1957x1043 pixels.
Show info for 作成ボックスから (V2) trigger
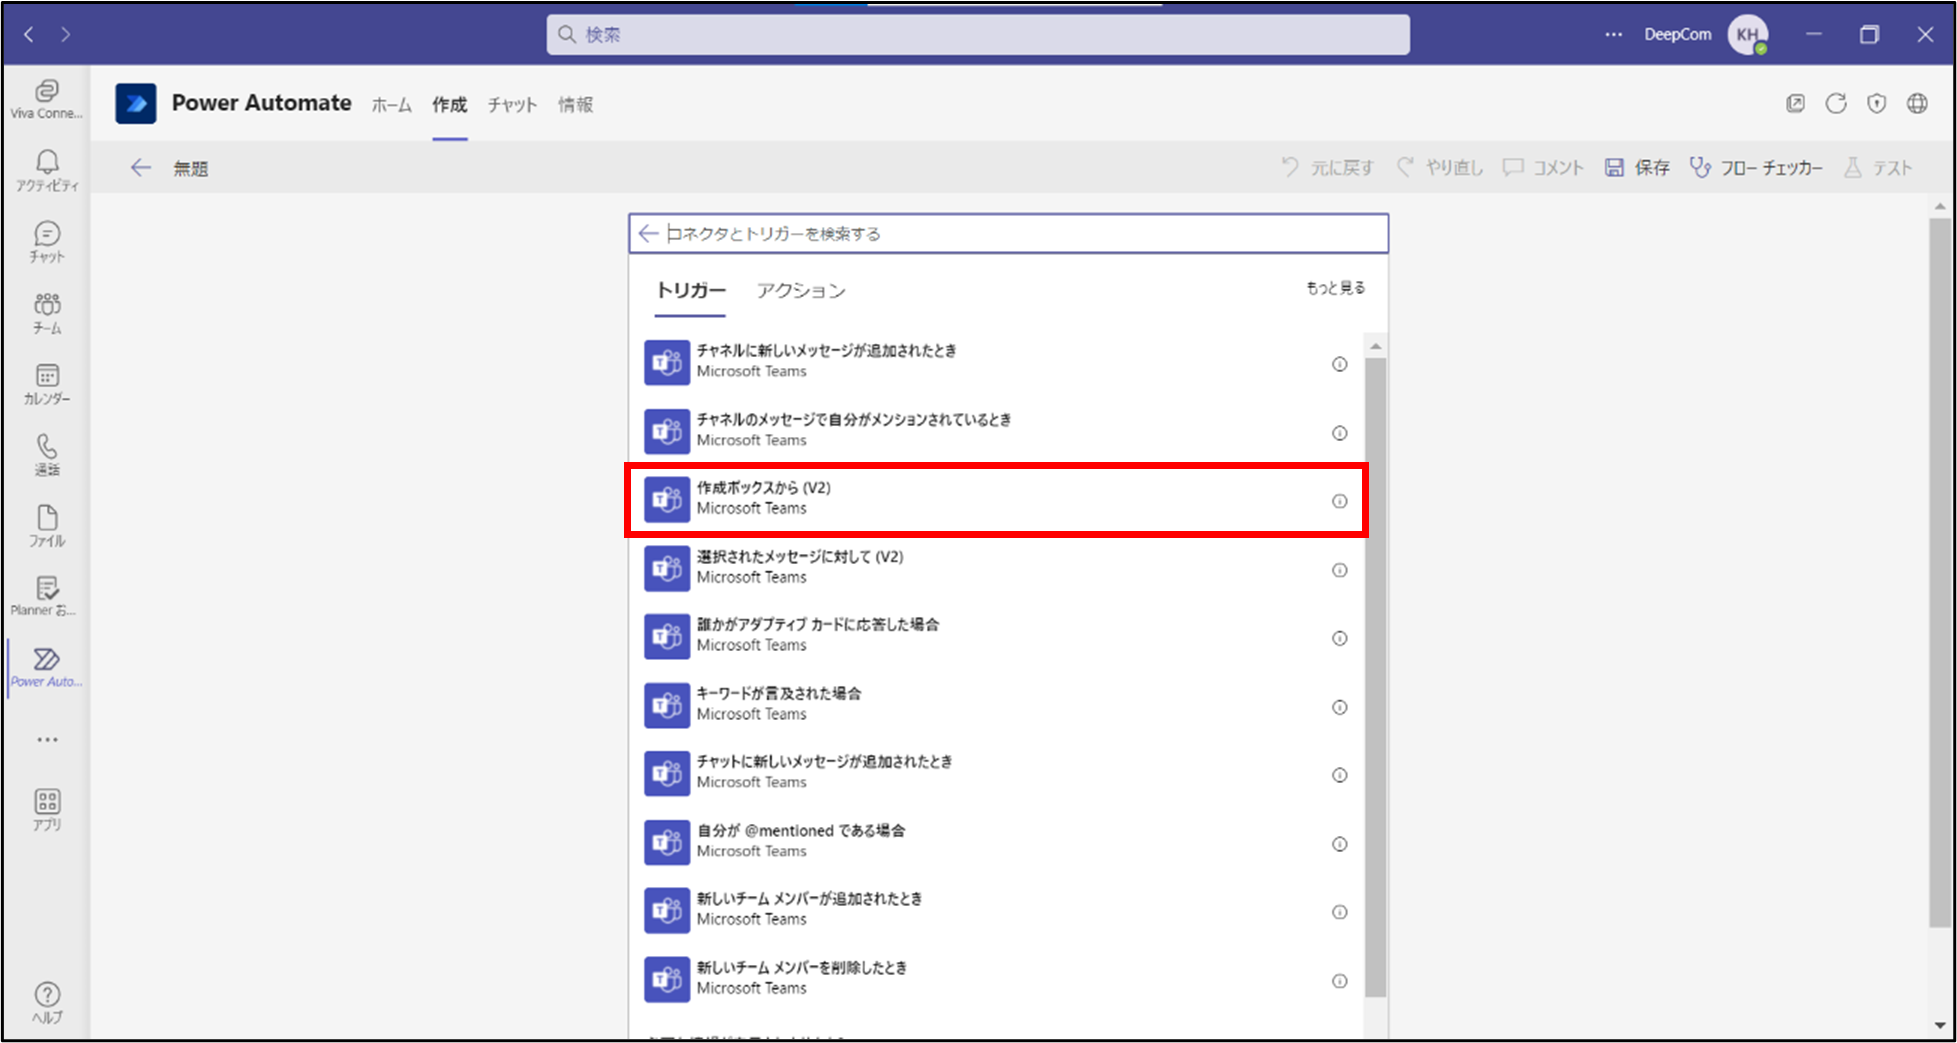(x=1340, y=501)
